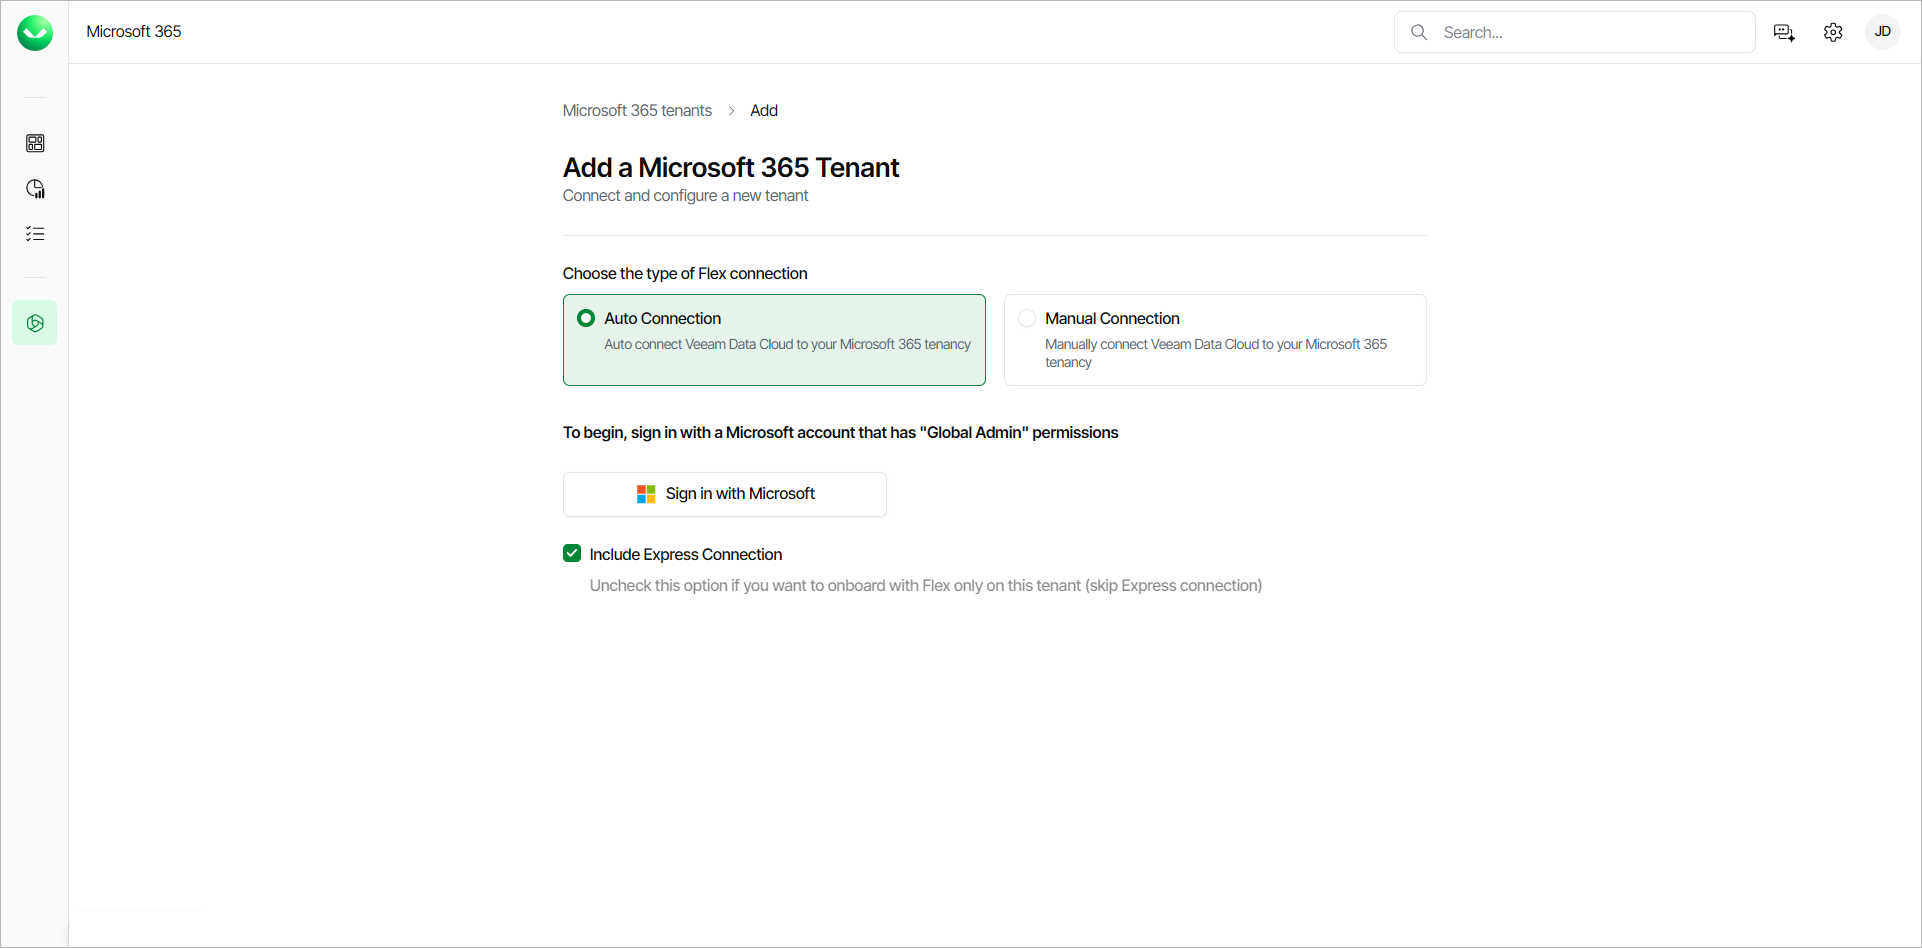Open the AI chat assistant icon

click(1784, 33)
